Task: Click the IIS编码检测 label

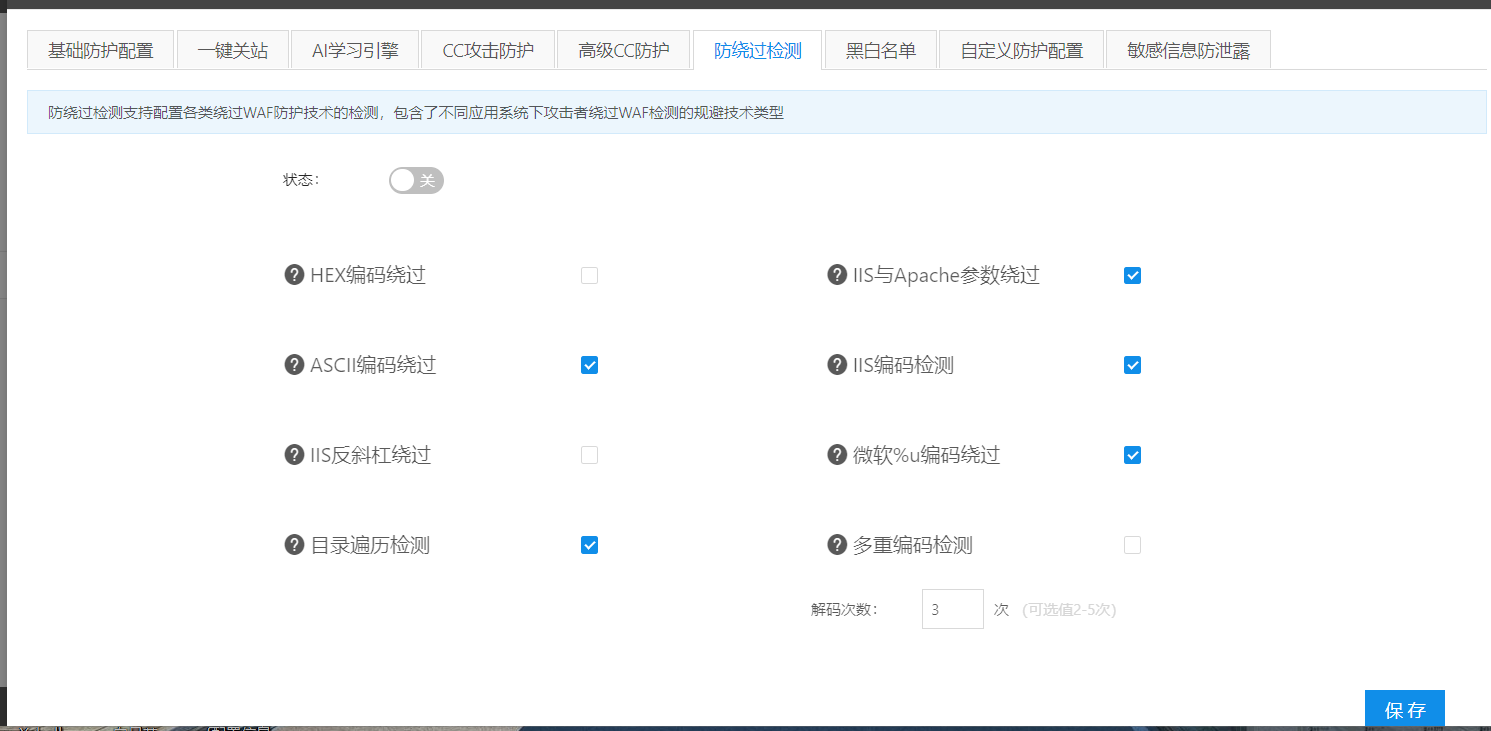Action: click(x=903, y=365)
